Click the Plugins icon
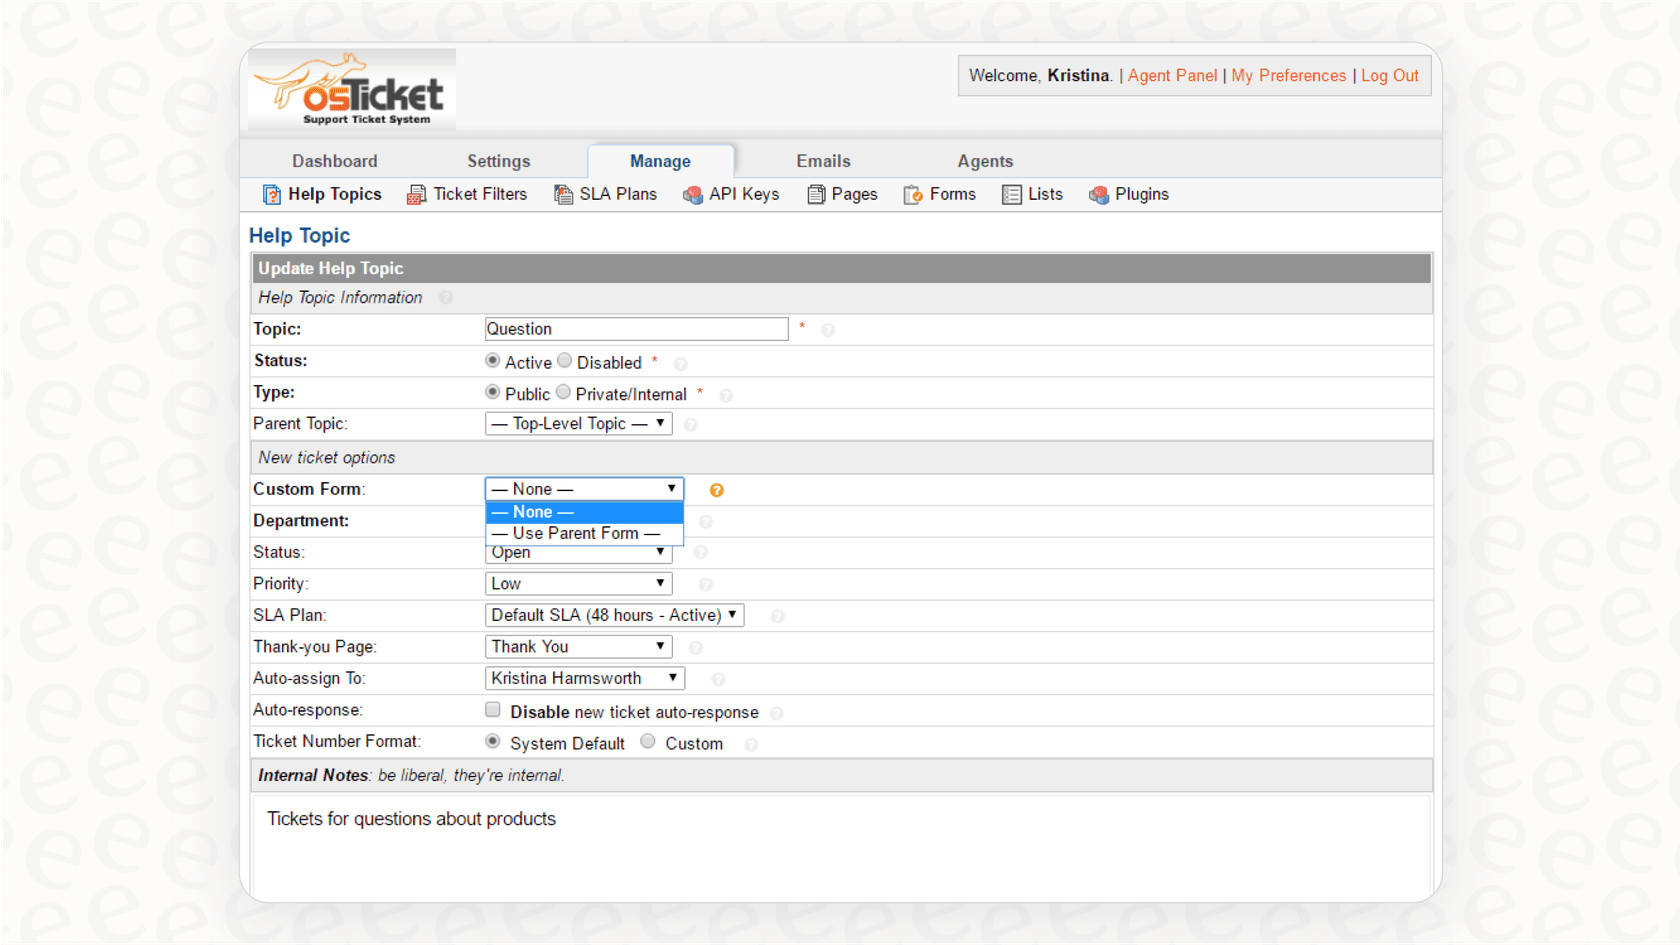 [1100, 194]
